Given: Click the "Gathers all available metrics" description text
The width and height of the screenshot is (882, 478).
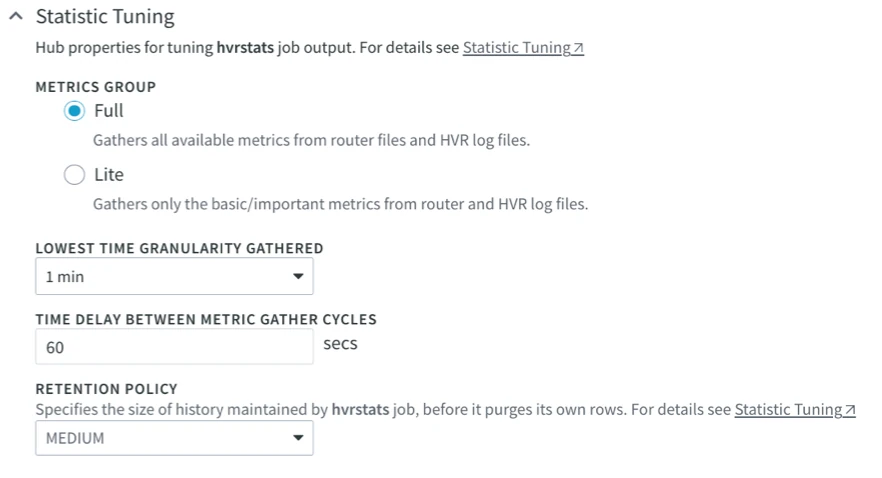Looking at the screenshot, I should click(x=311, y=141).
